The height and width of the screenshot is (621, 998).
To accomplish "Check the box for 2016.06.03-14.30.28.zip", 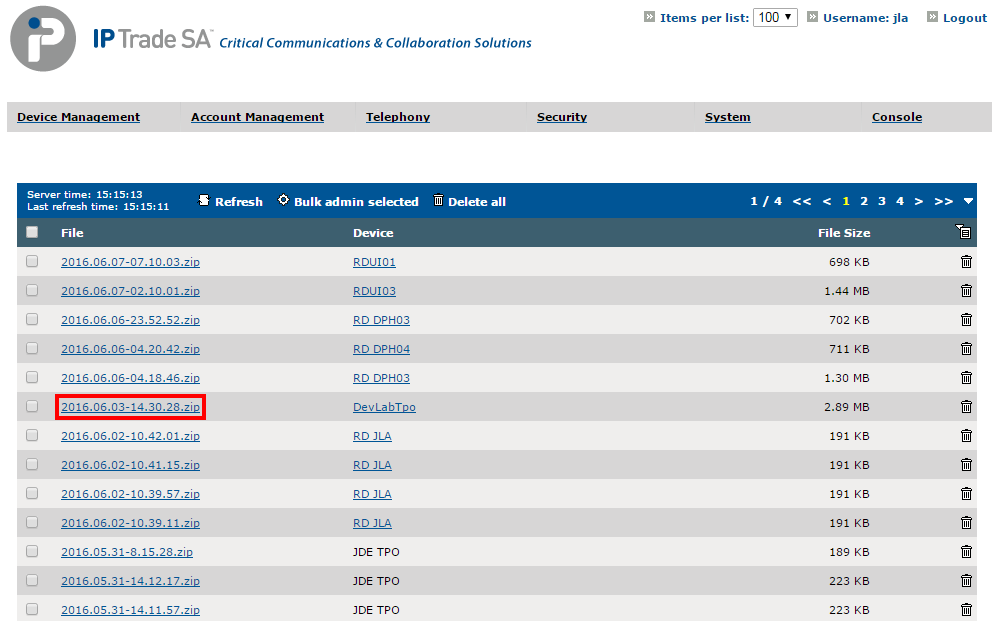I will click(x=32, y=406).
